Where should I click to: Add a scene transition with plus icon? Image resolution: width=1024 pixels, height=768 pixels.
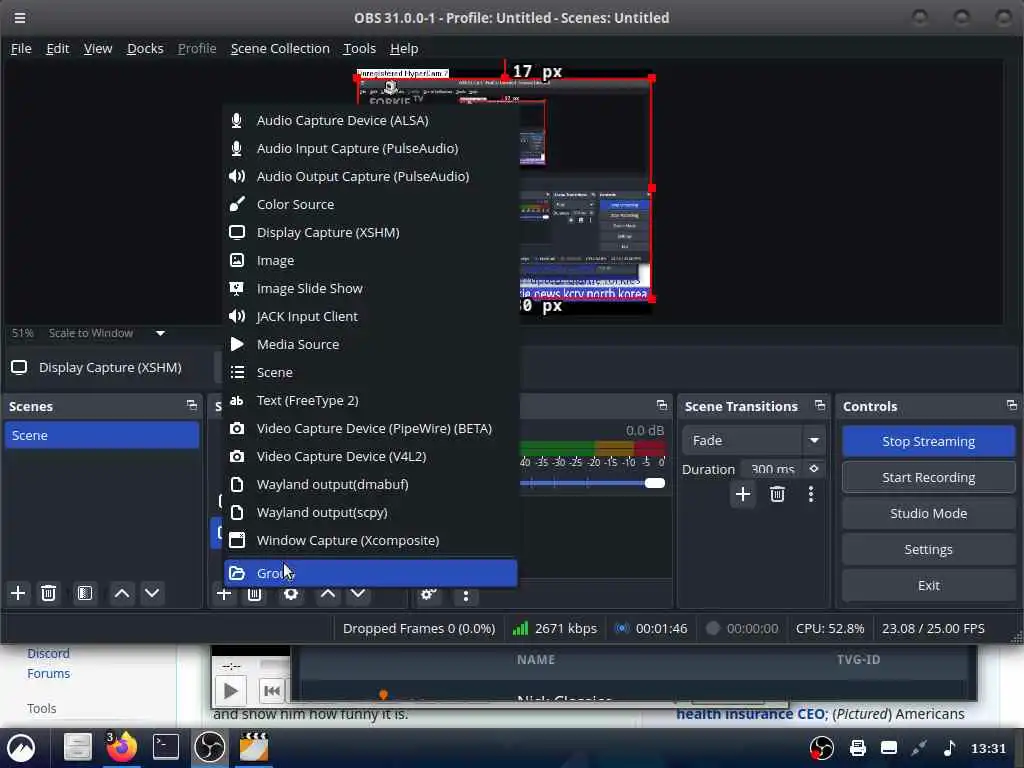coord(743,494)
